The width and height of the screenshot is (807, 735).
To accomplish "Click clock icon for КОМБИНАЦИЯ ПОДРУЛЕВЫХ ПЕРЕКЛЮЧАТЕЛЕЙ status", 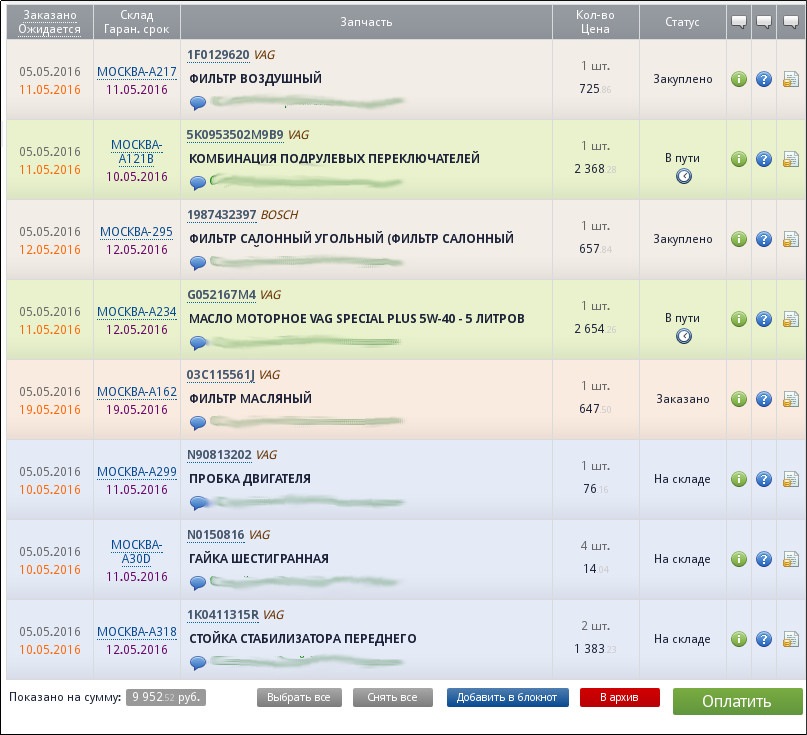I will click(683, 176).
